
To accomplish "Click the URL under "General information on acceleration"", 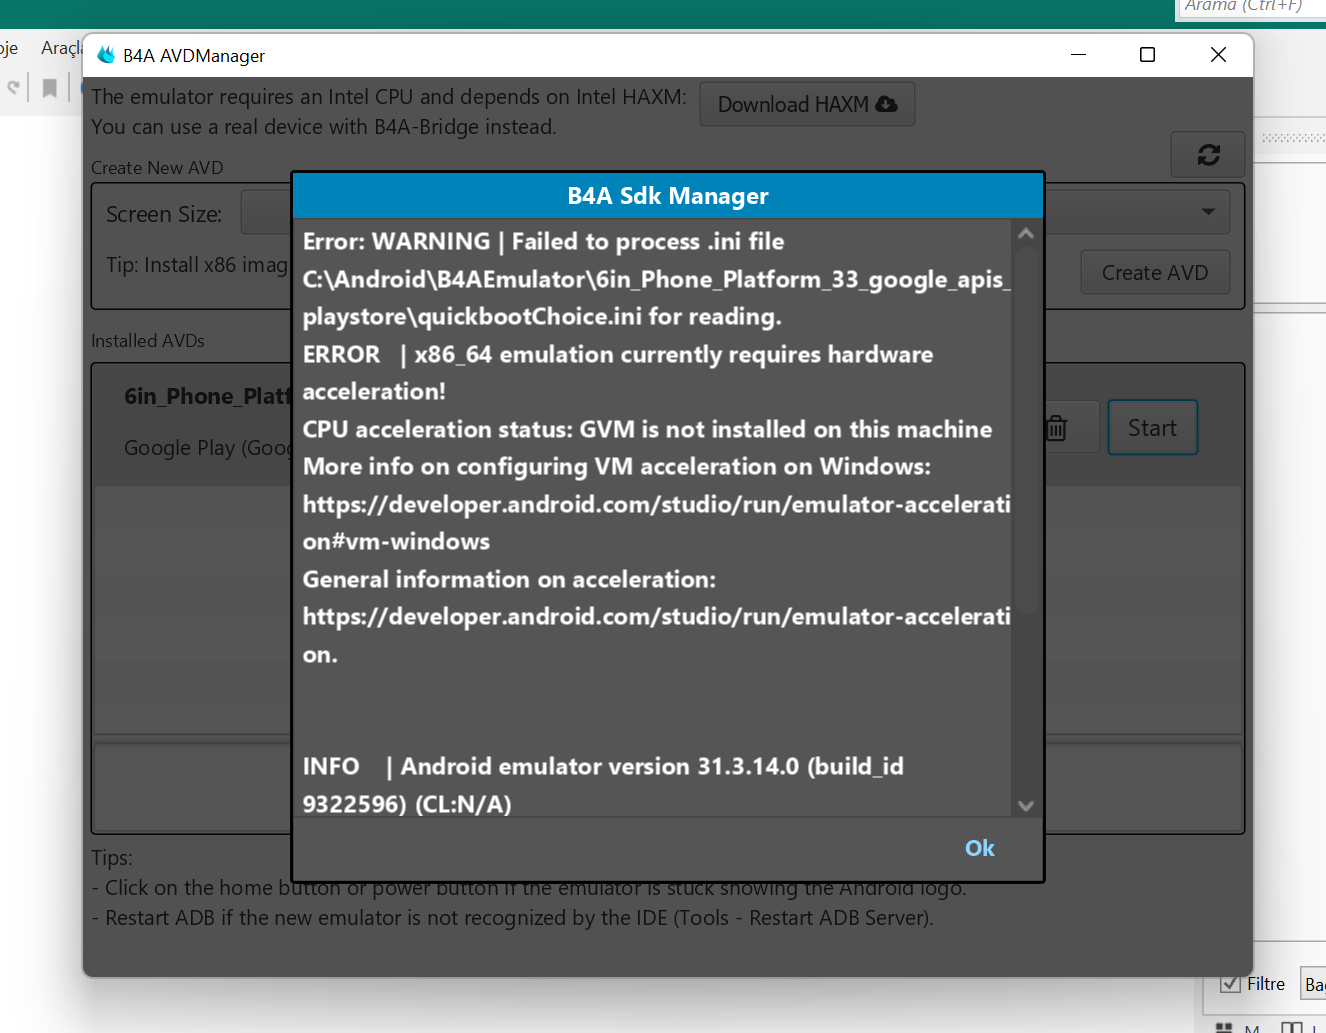I will pyautogui.click(x=656, y=635).
